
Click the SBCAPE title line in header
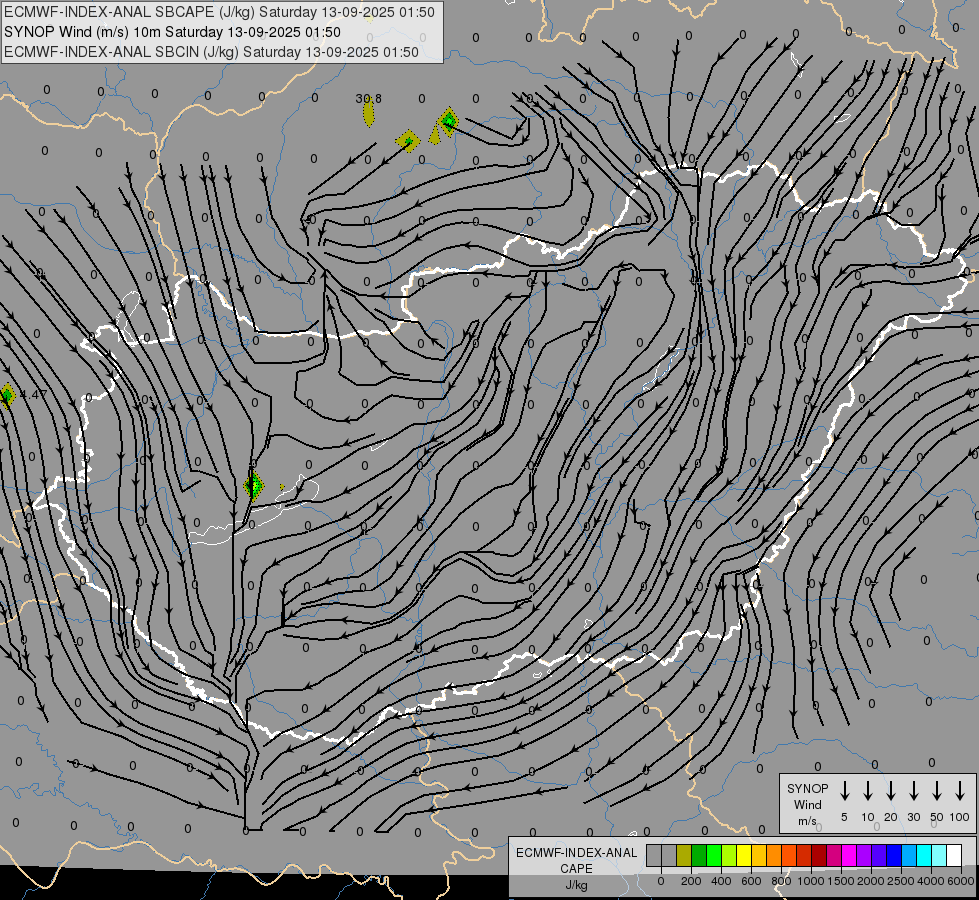pos(219,12)
